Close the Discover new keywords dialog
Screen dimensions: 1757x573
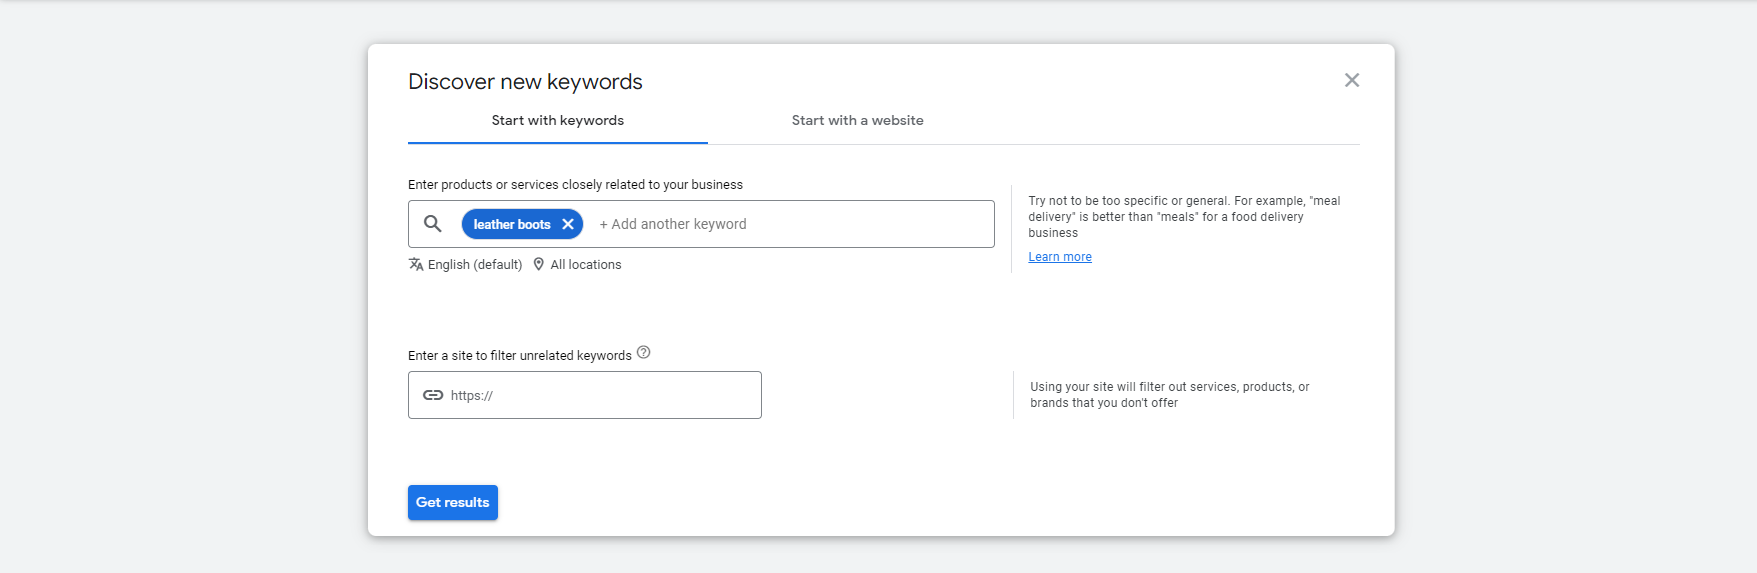(x=1351, y=80)
